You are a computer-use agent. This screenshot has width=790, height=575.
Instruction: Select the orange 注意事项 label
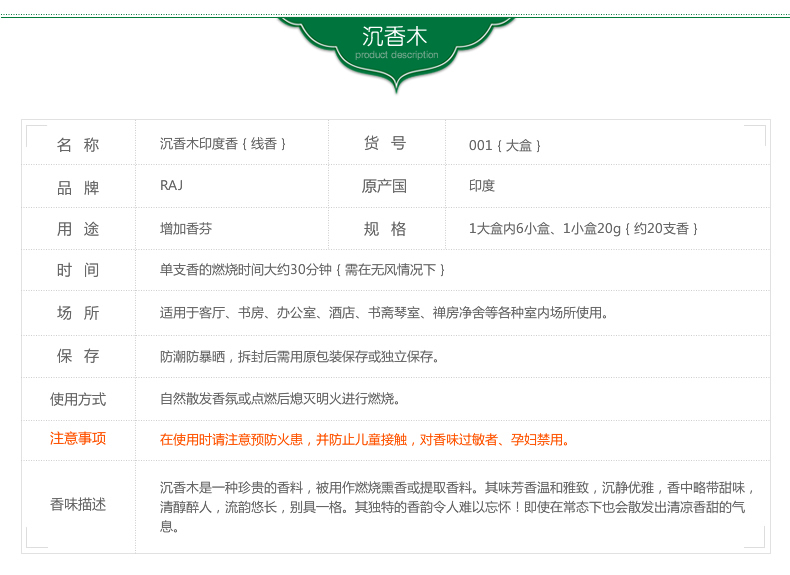coord(78,438)
